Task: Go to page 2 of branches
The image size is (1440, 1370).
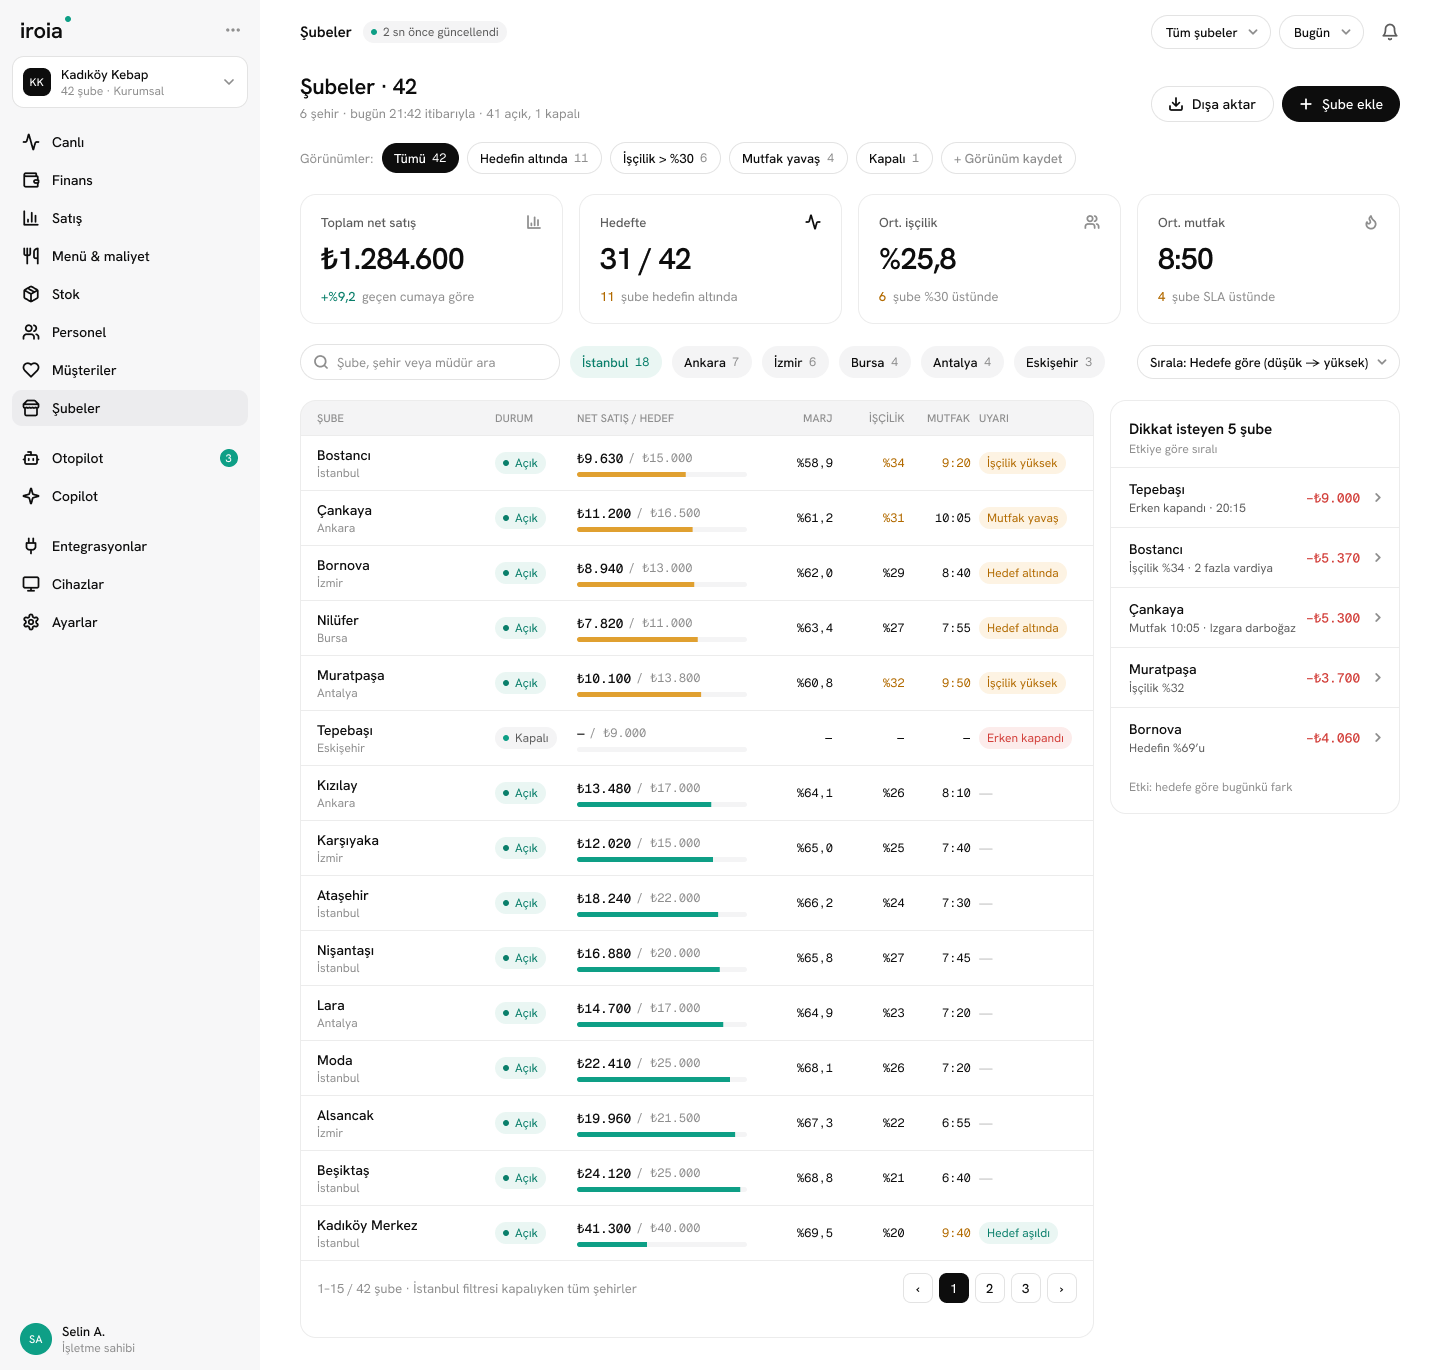Action: pos(990,1288)
